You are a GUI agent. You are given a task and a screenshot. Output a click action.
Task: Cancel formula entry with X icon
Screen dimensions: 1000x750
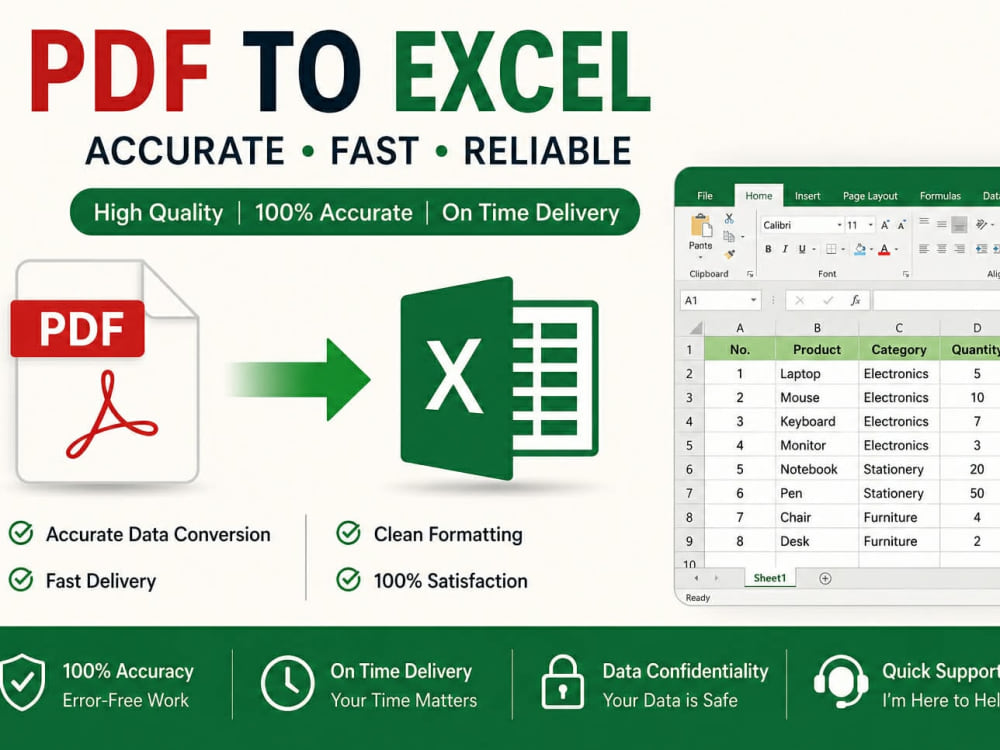800,300
